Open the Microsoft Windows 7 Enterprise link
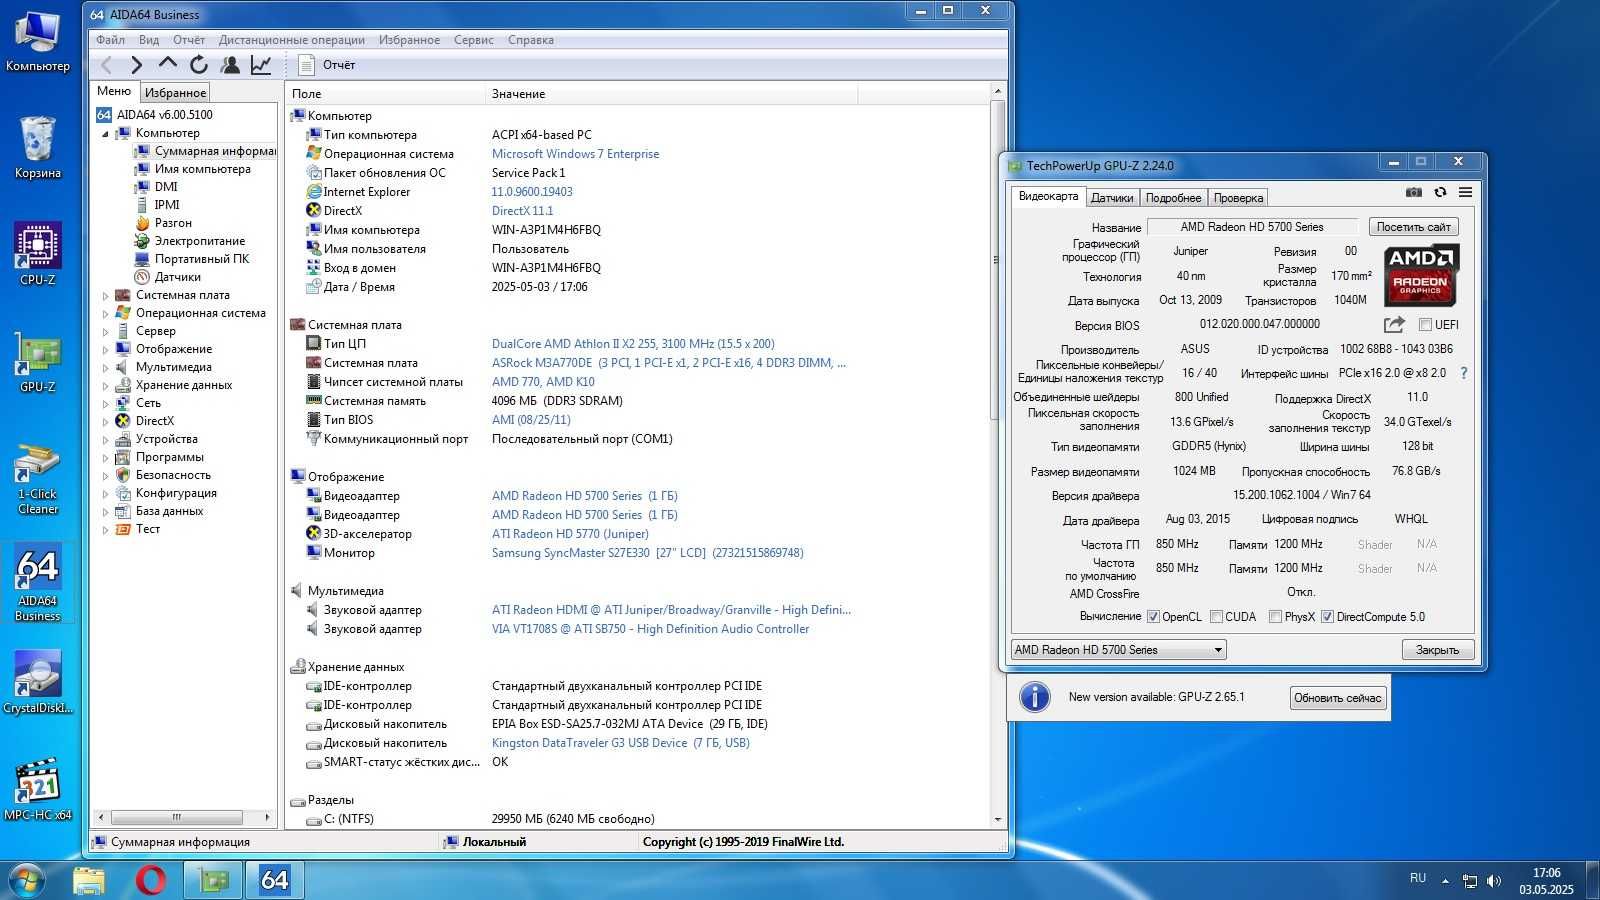Viewport: 1600px width, 900px height. (x=575, y=154)
